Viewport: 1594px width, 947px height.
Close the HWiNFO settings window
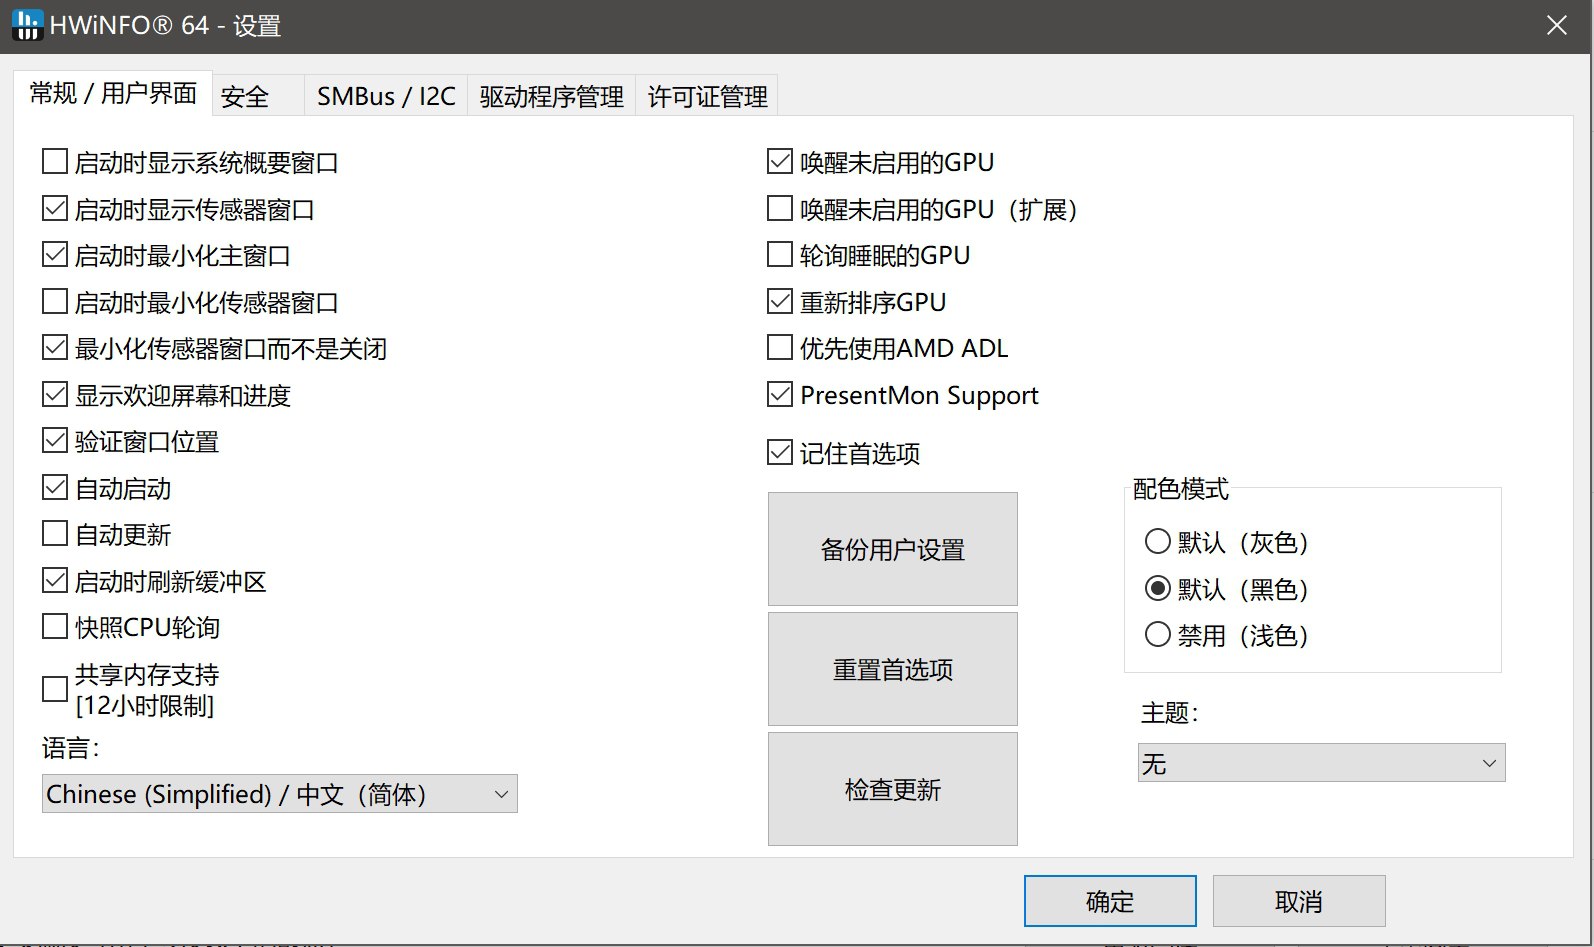[1556, 25]
